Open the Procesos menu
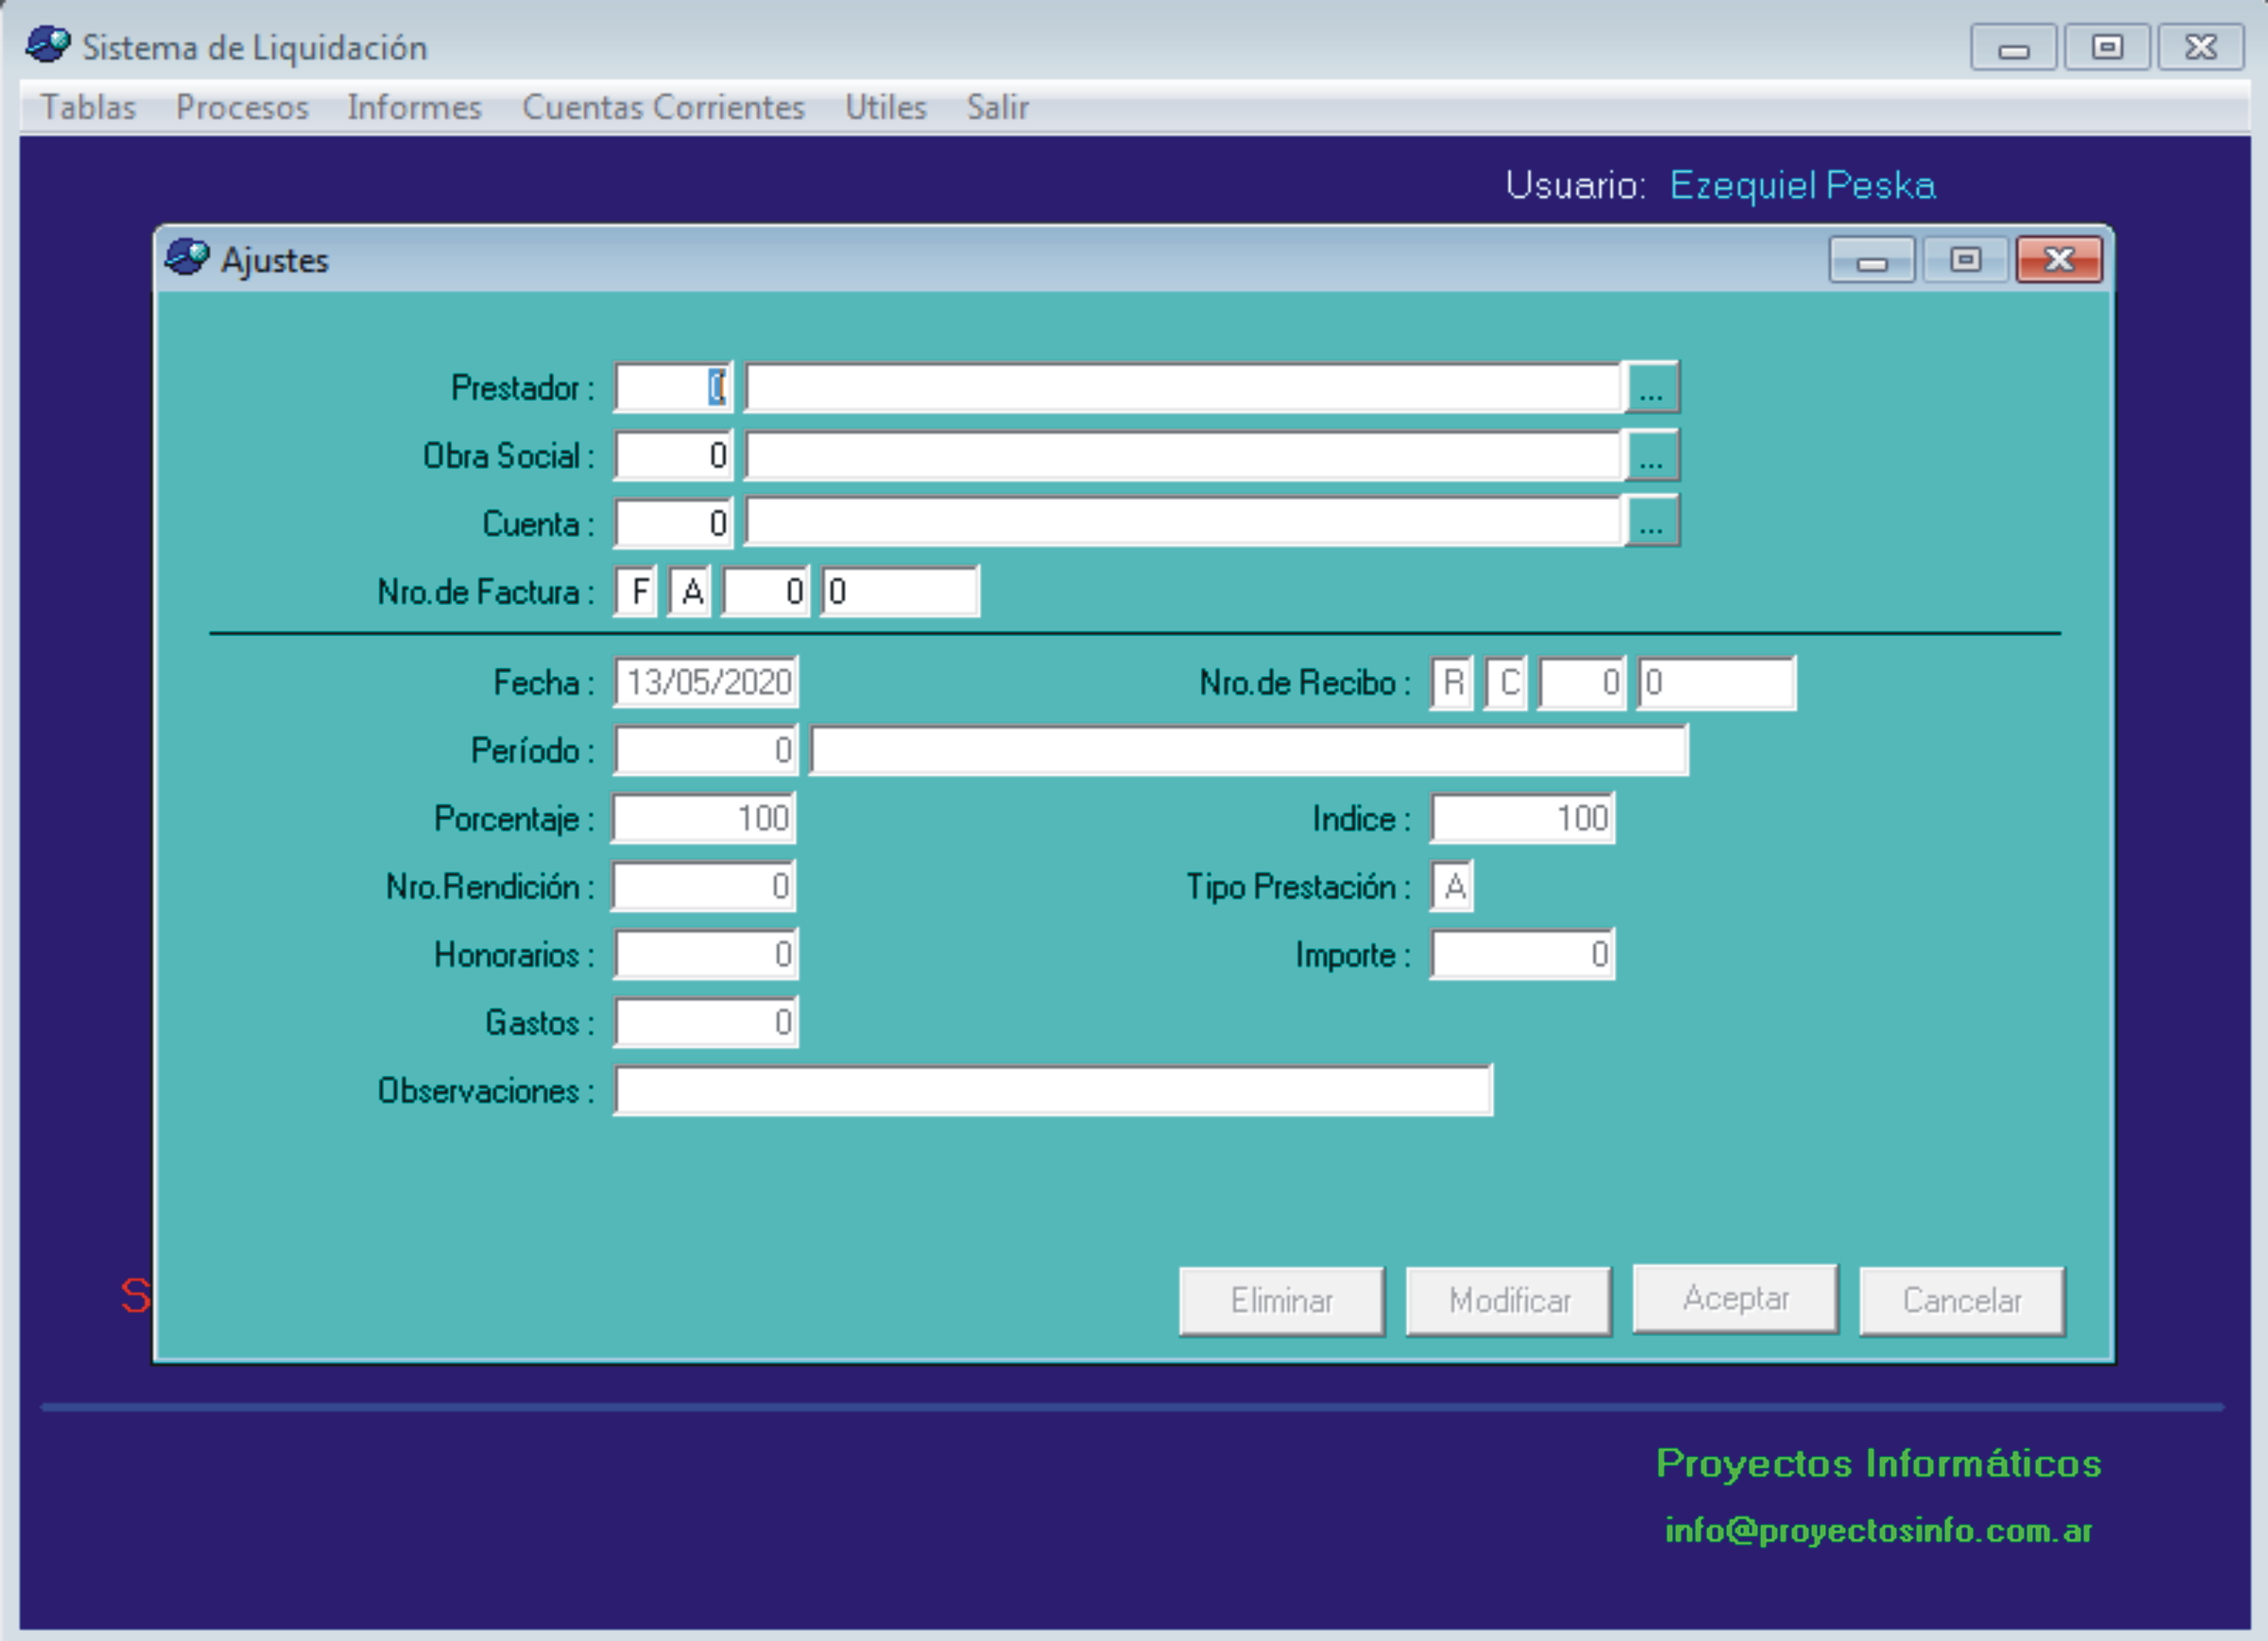This screenshot has width=2268, height=1641. (x=242, y=107)
